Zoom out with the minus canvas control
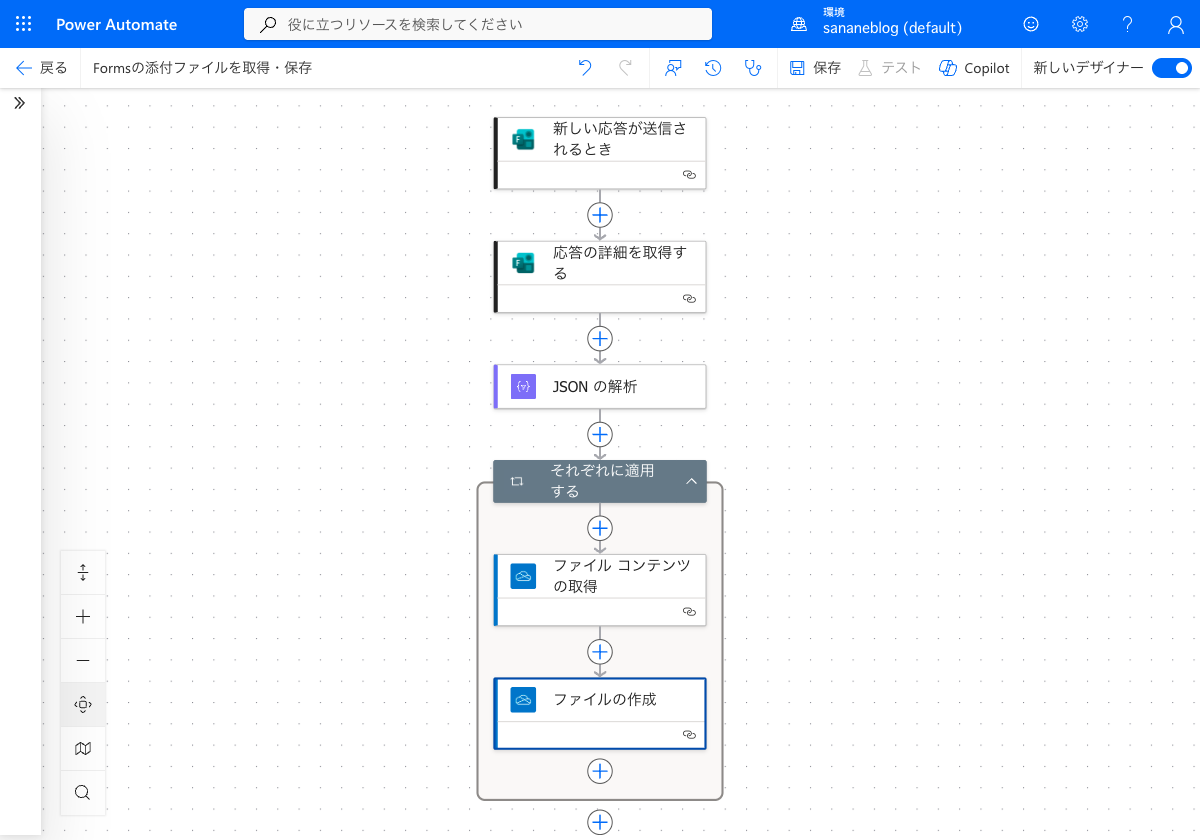Image resolution: width=1200 pixels, height=840 pixels. pos(83,661)
